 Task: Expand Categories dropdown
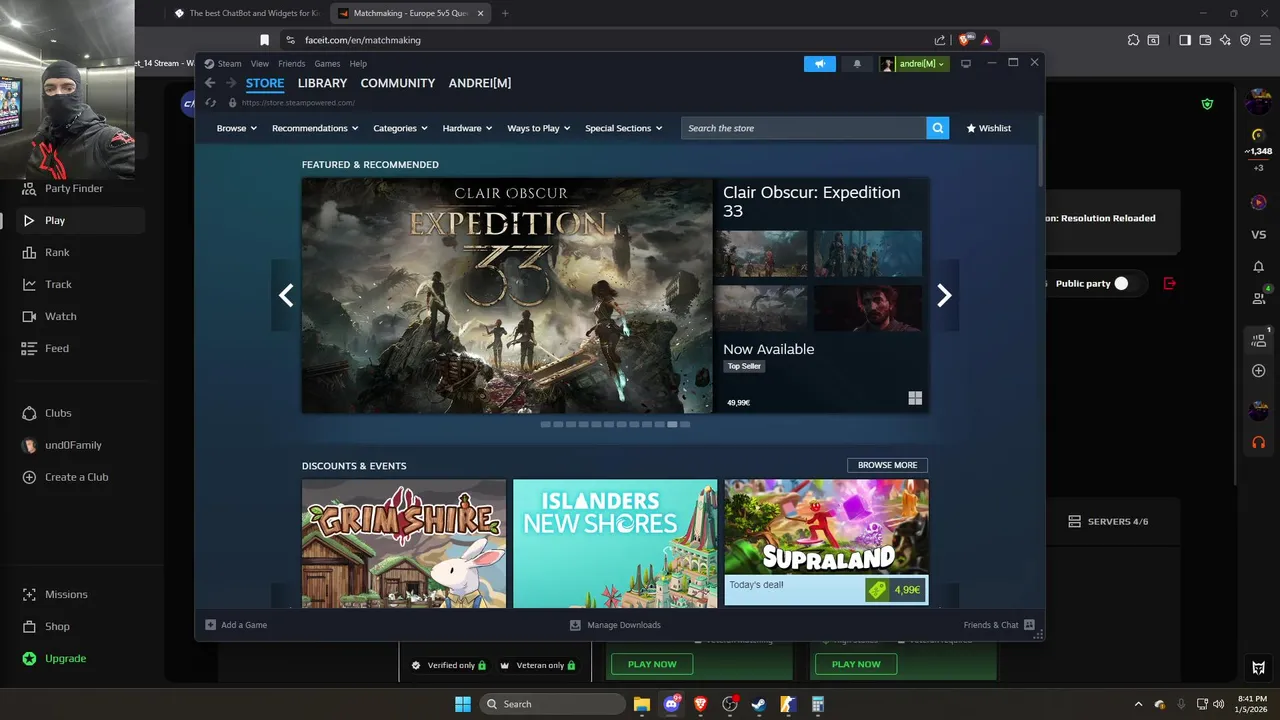click(x=400, y=128)
